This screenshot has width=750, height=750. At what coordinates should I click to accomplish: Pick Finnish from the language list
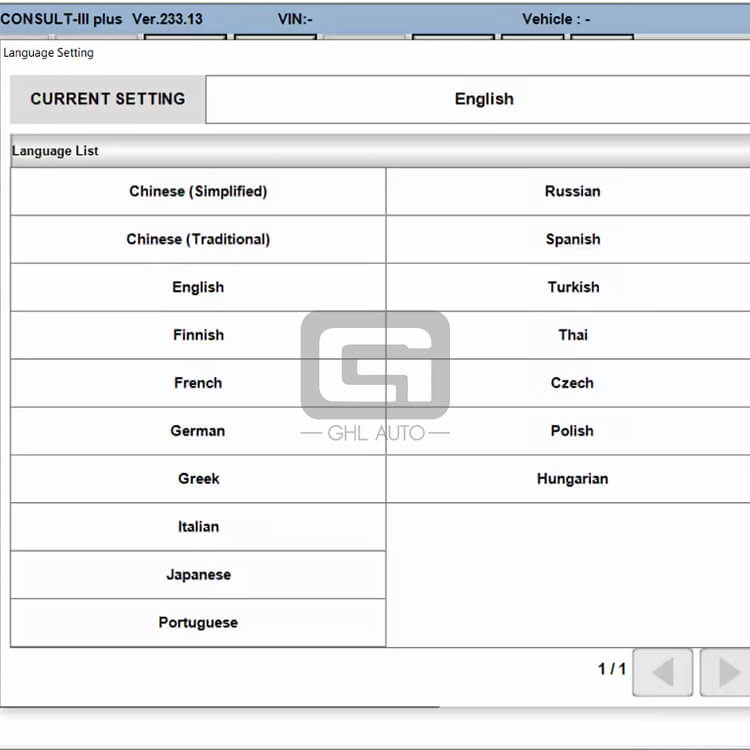click(x=198, y=335)
